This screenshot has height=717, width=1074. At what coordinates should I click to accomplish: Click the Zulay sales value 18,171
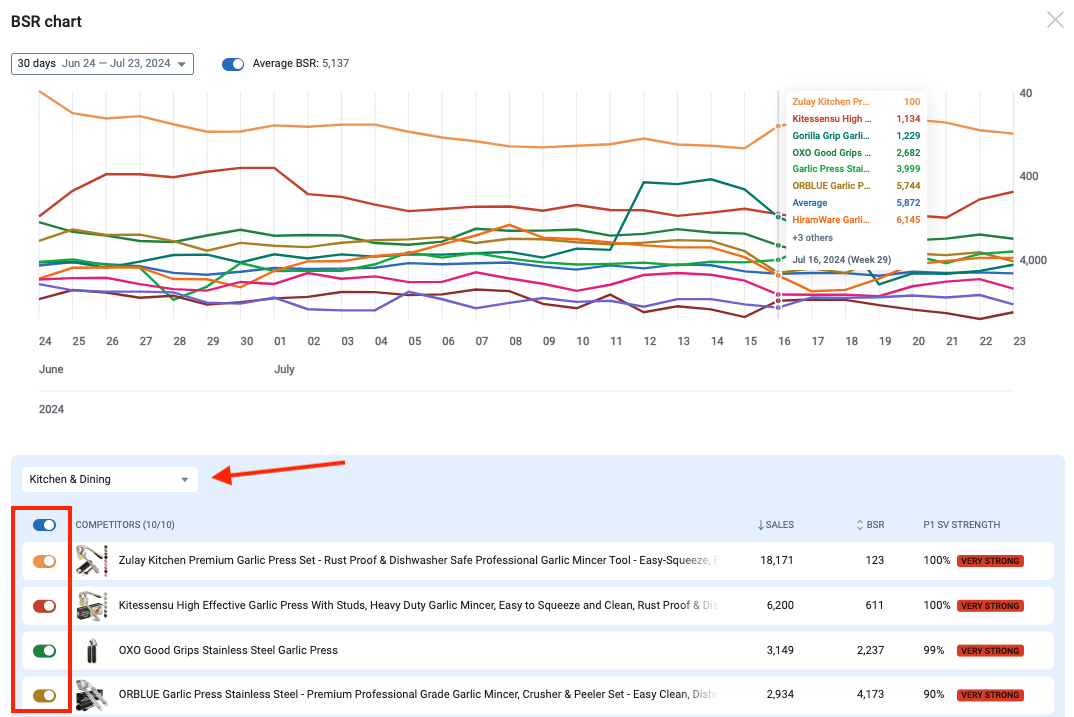click(777, 560)
